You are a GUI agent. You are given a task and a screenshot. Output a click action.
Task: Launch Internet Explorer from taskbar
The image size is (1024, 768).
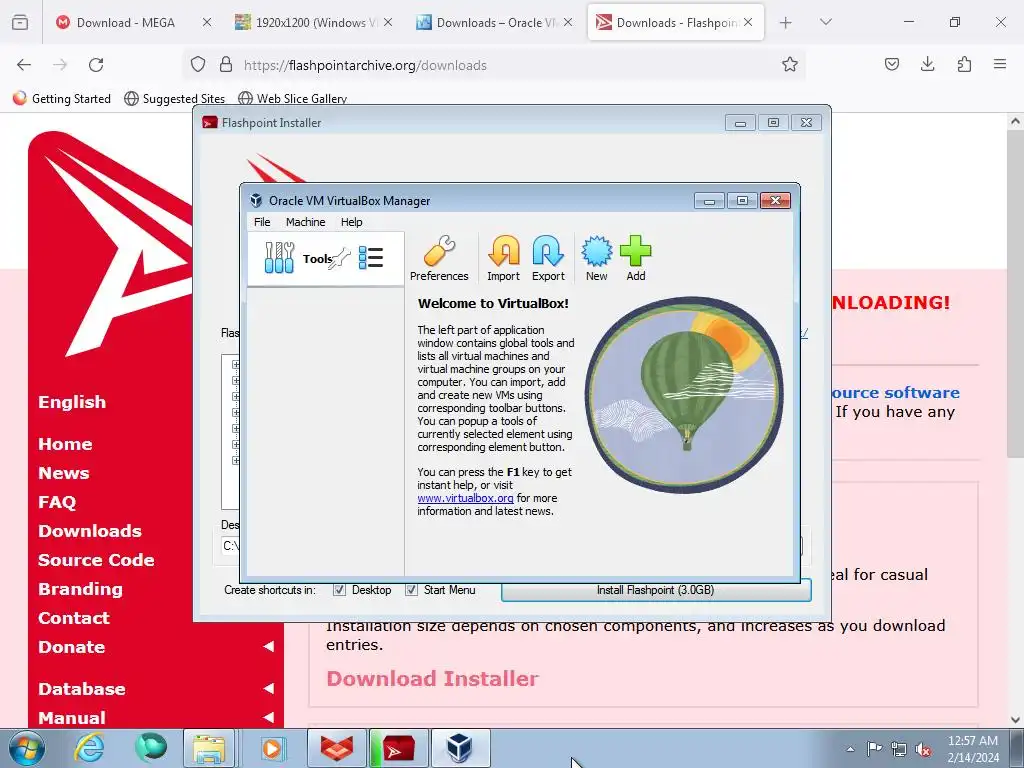(89, 748)
